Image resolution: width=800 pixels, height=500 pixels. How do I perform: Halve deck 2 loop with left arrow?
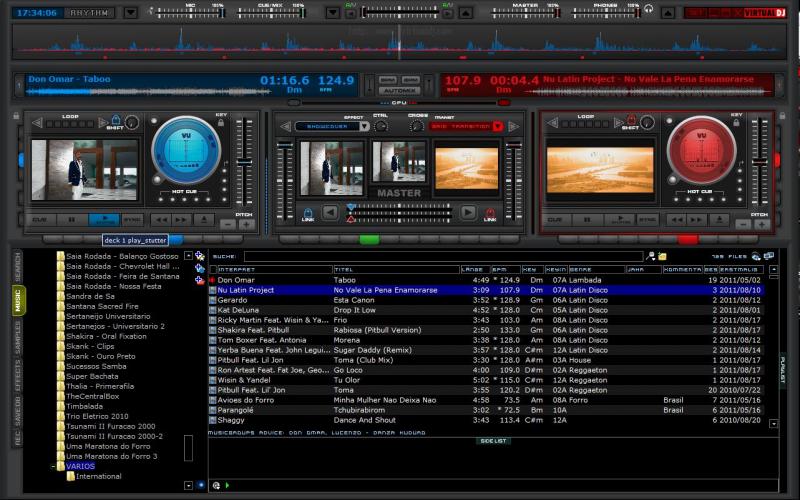(553, 123)
